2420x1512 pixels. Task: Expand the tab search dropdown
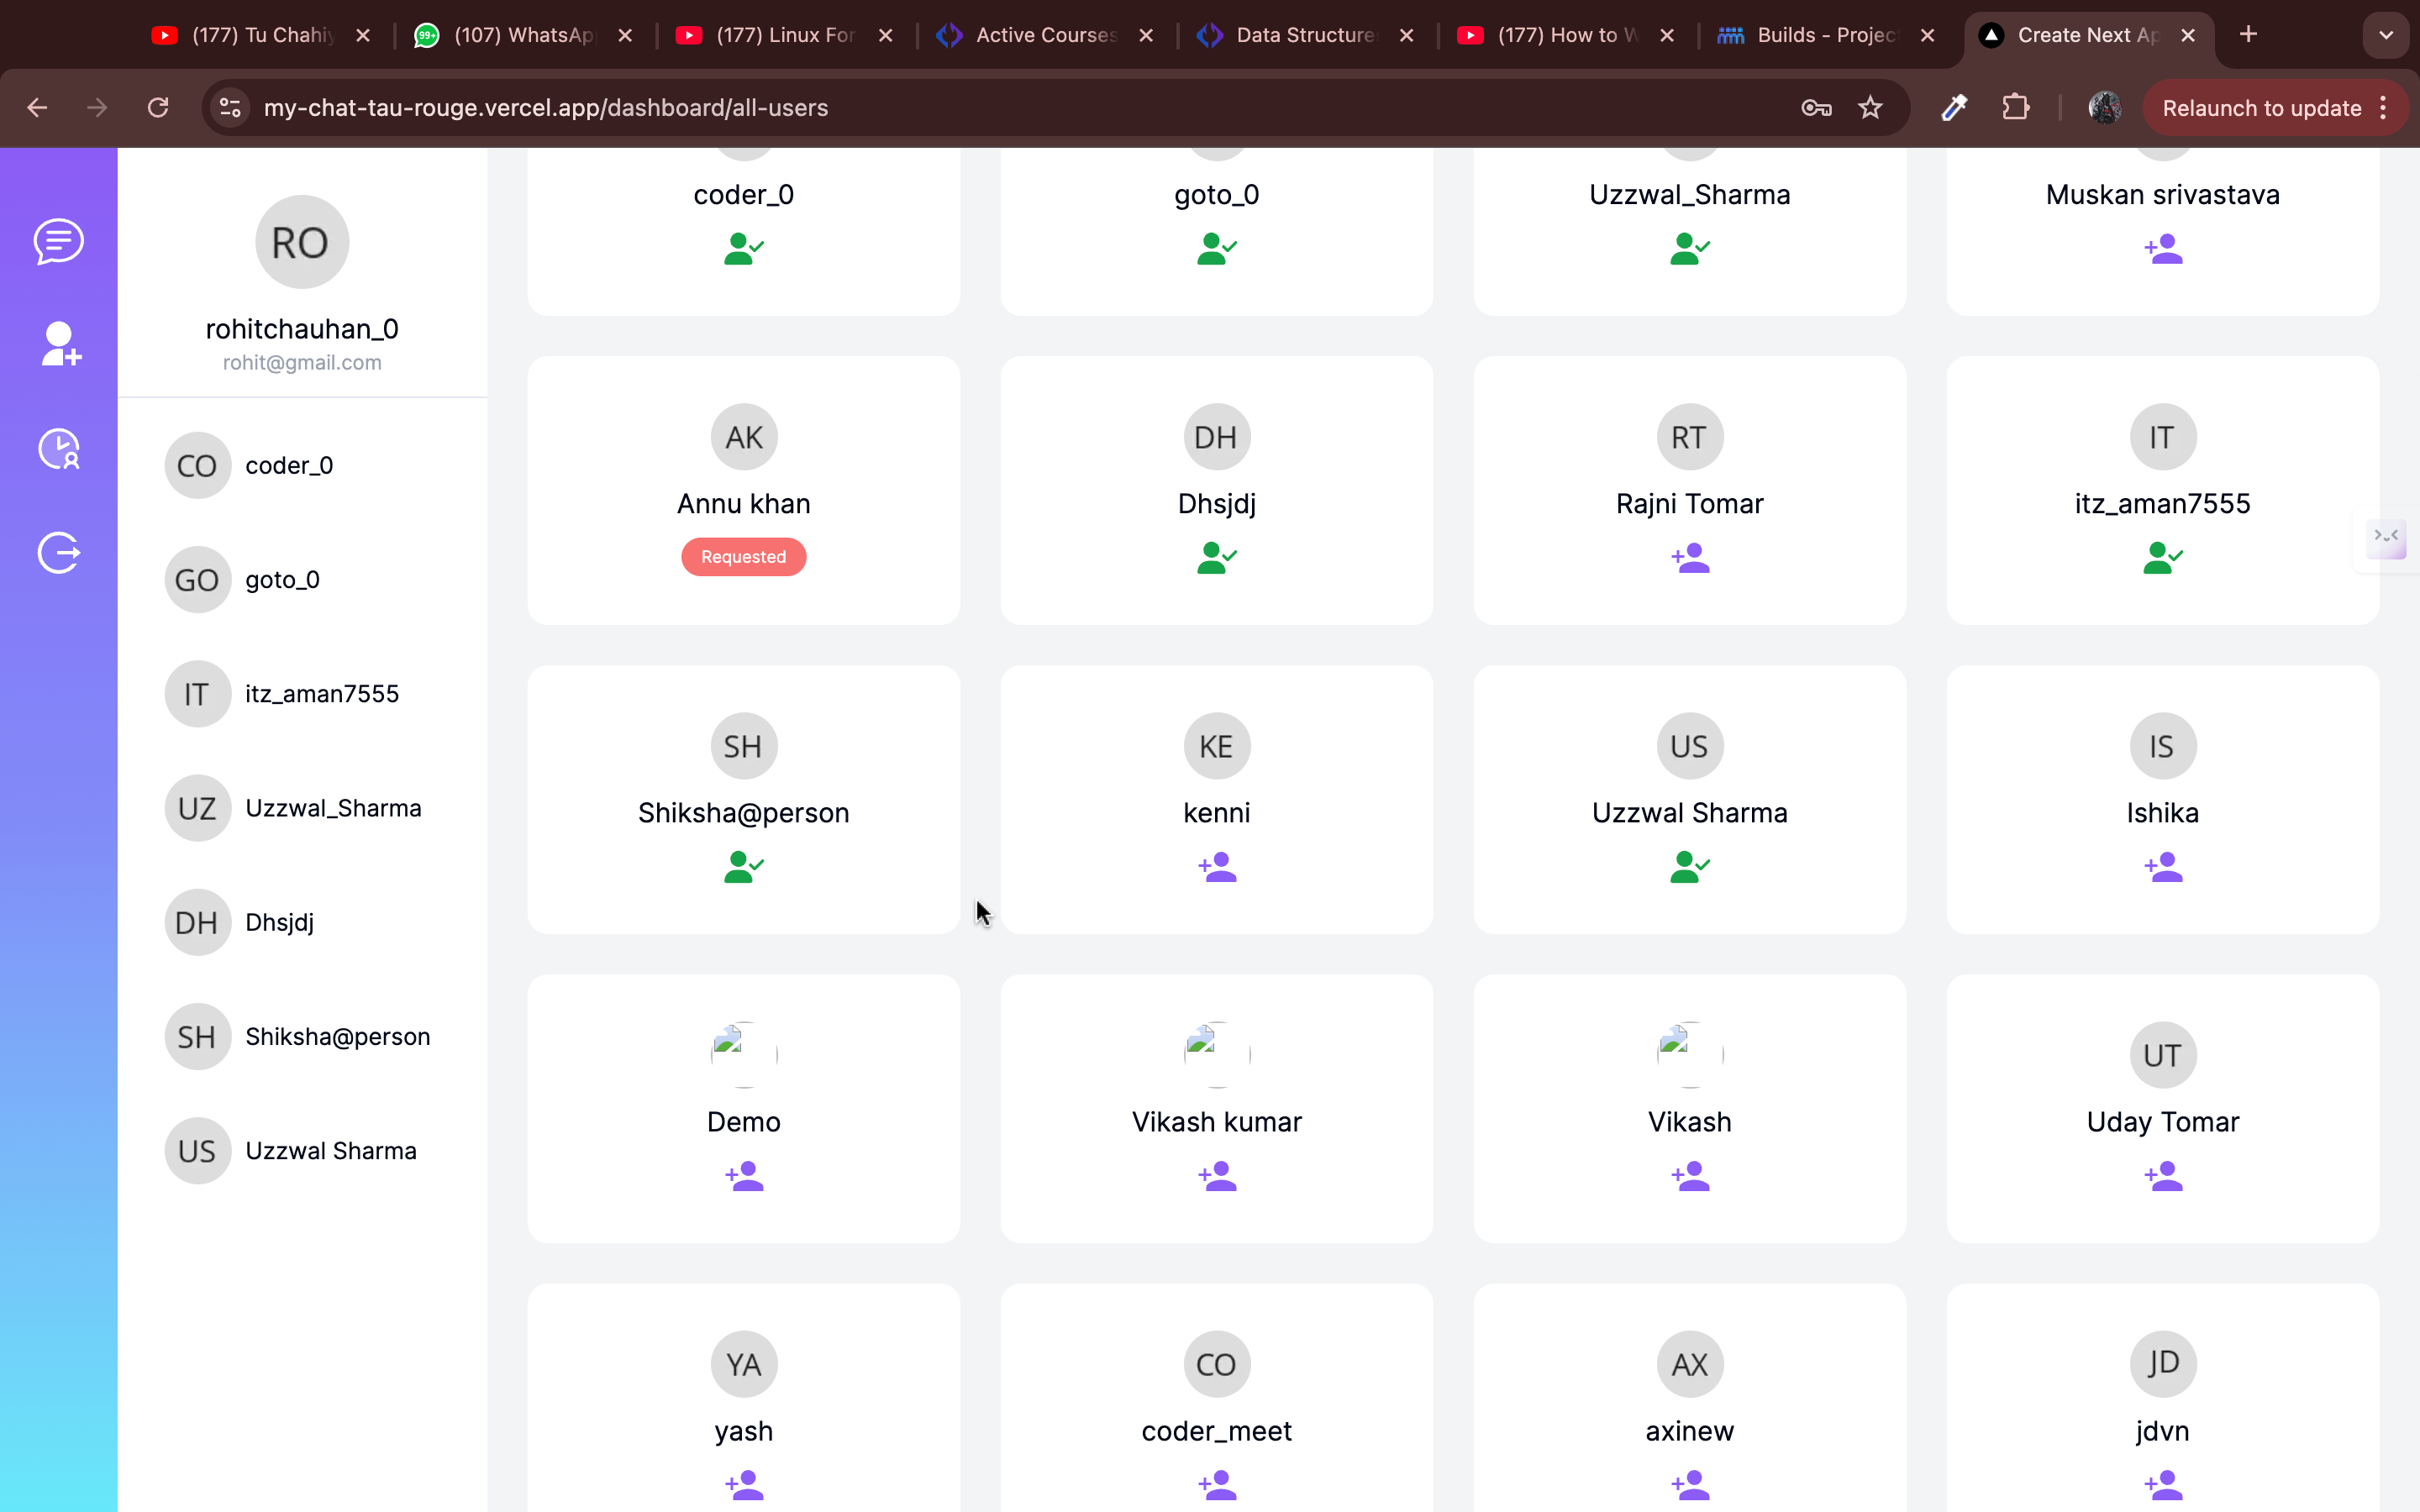(2386, 35)
